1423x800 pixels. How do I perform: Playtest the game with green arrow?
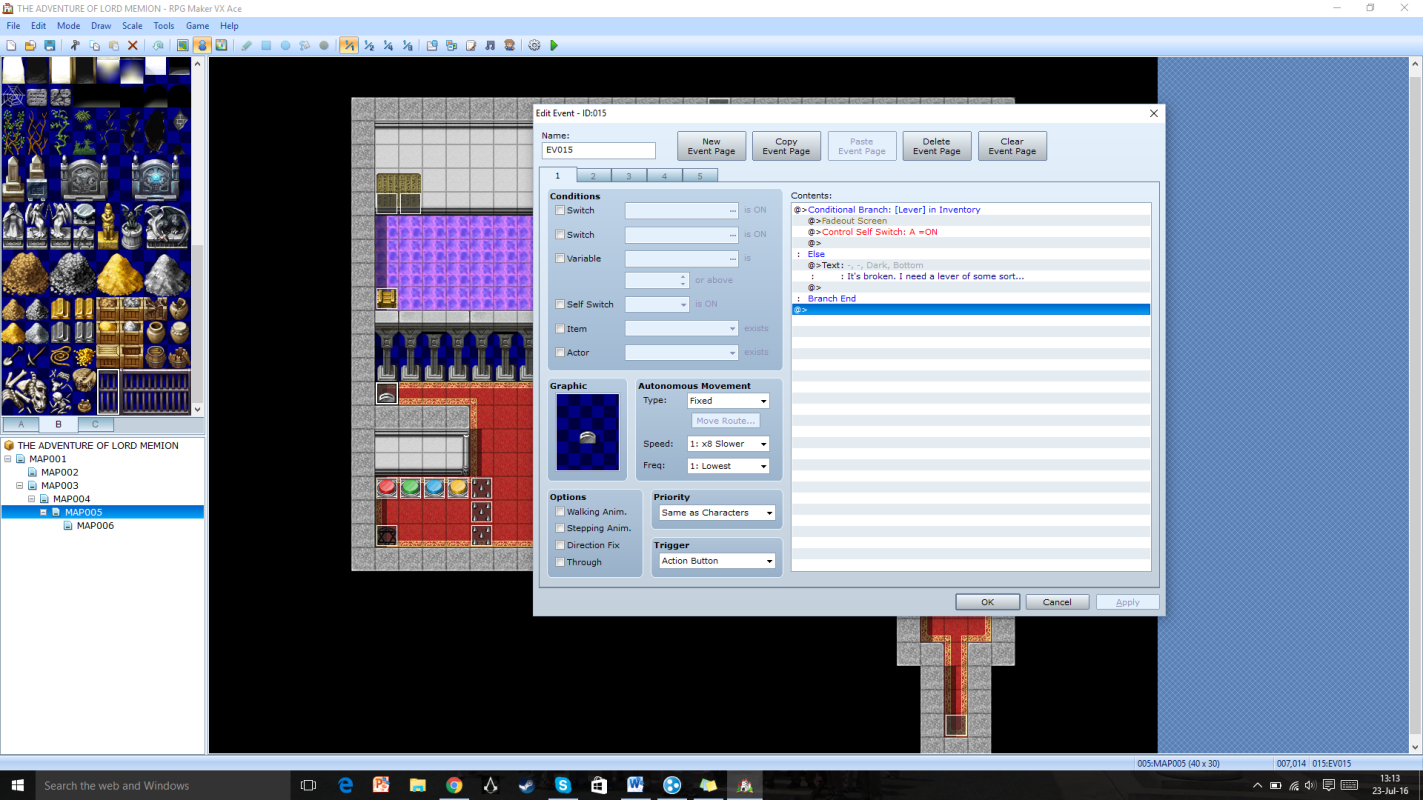tap(554, 45)
